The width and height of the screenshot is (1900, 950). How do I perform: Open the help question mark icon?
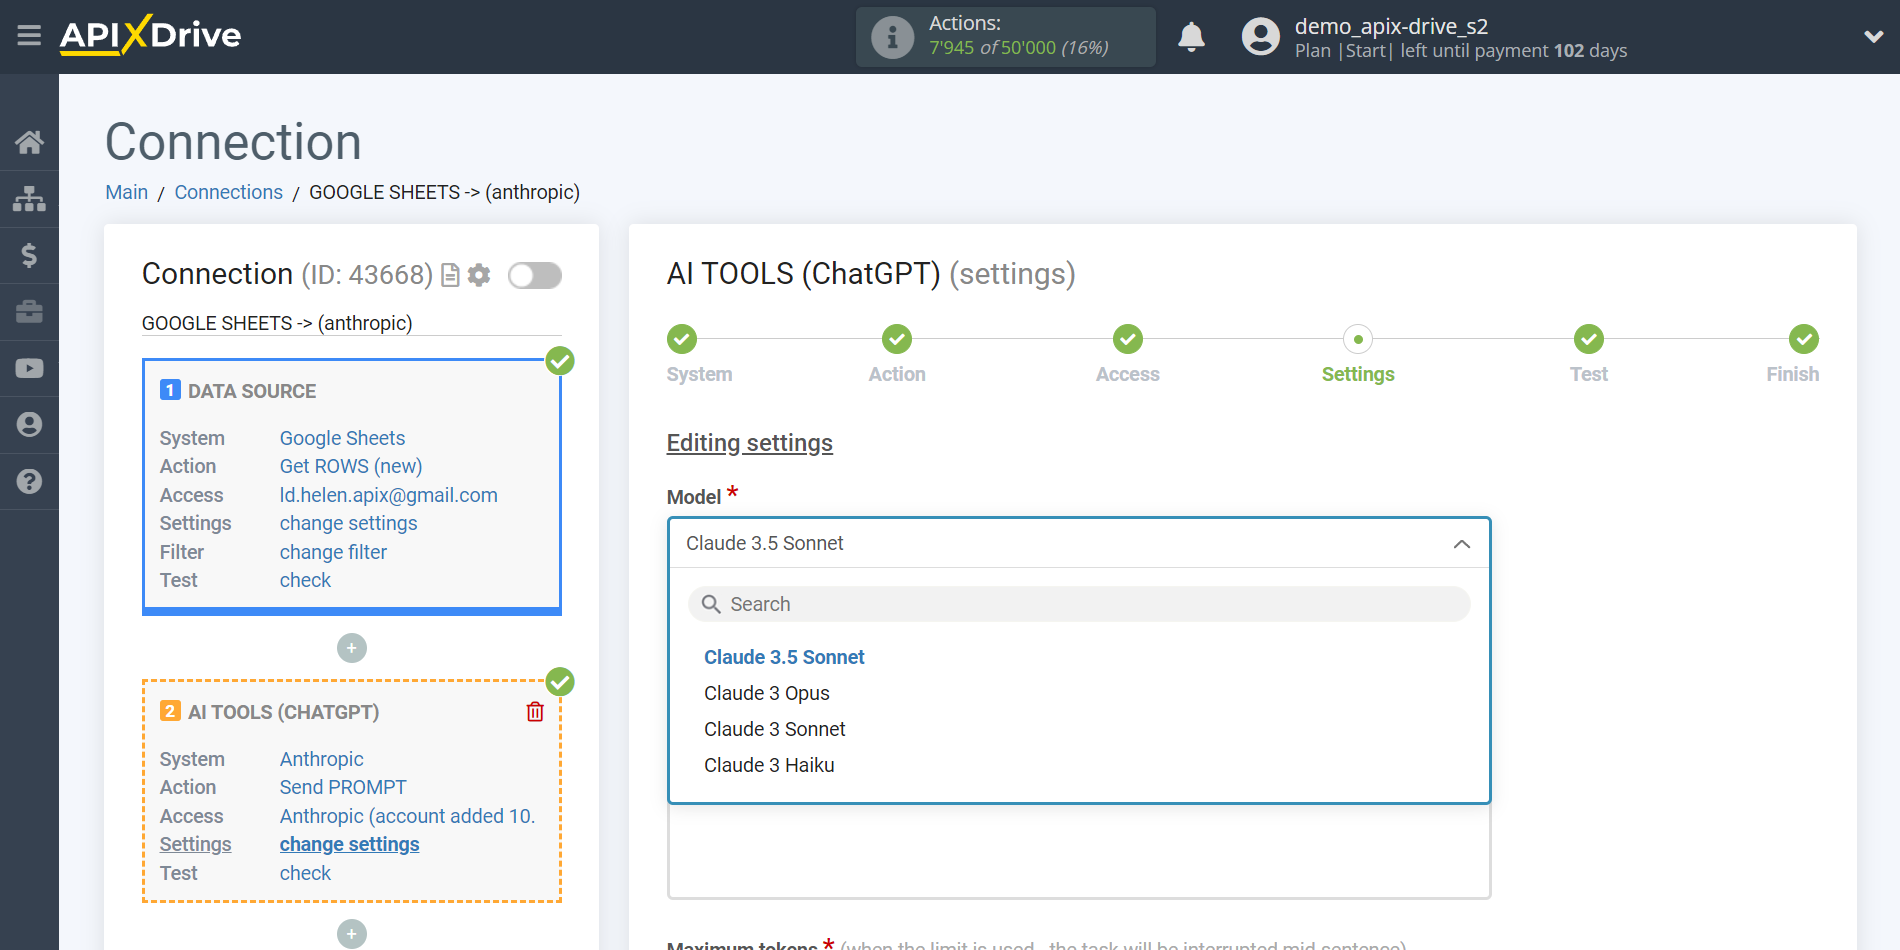pos(29,481)
